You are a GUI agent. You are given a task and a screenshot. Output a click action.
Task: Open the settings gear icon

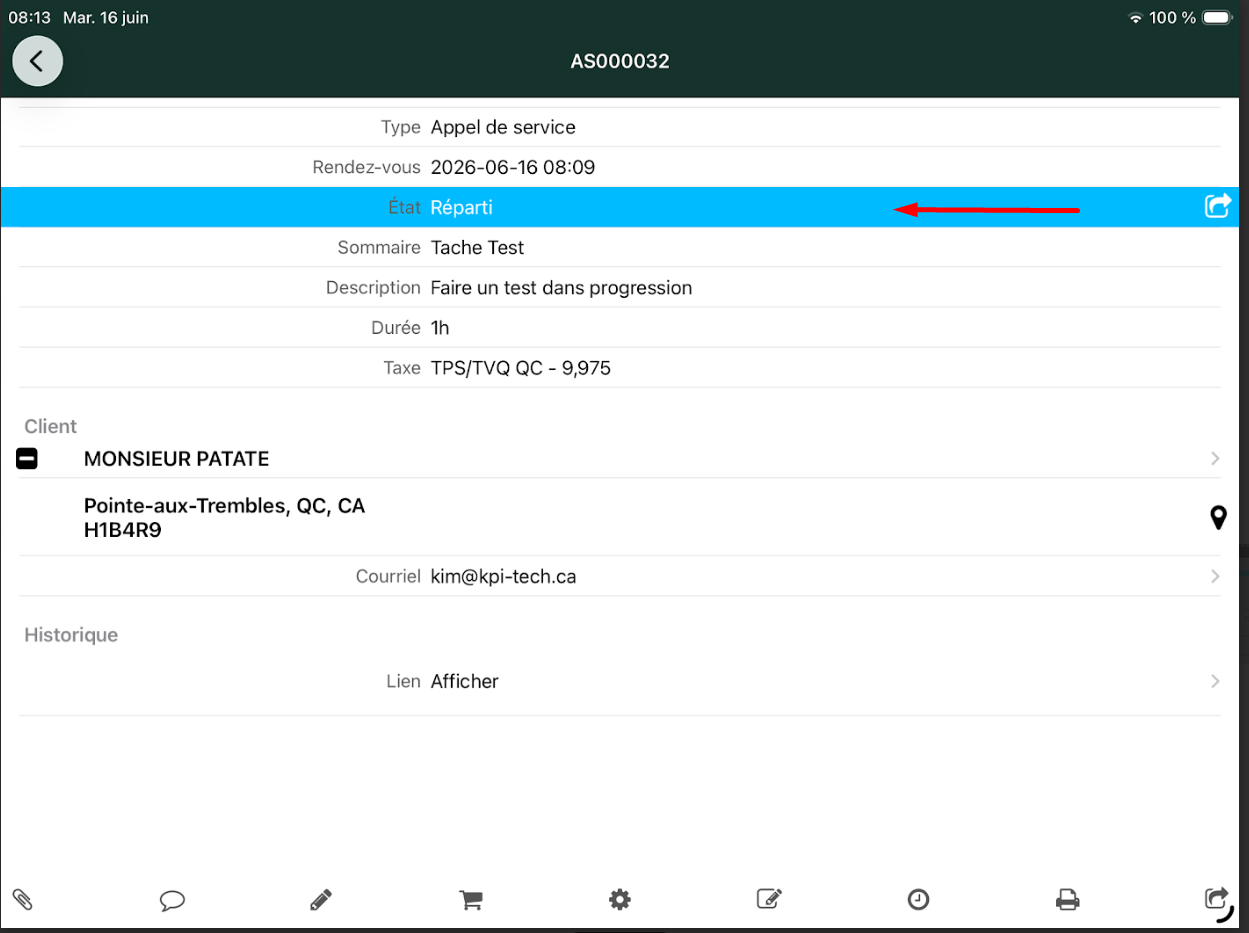pyautogui.click(x=620, y=900)
